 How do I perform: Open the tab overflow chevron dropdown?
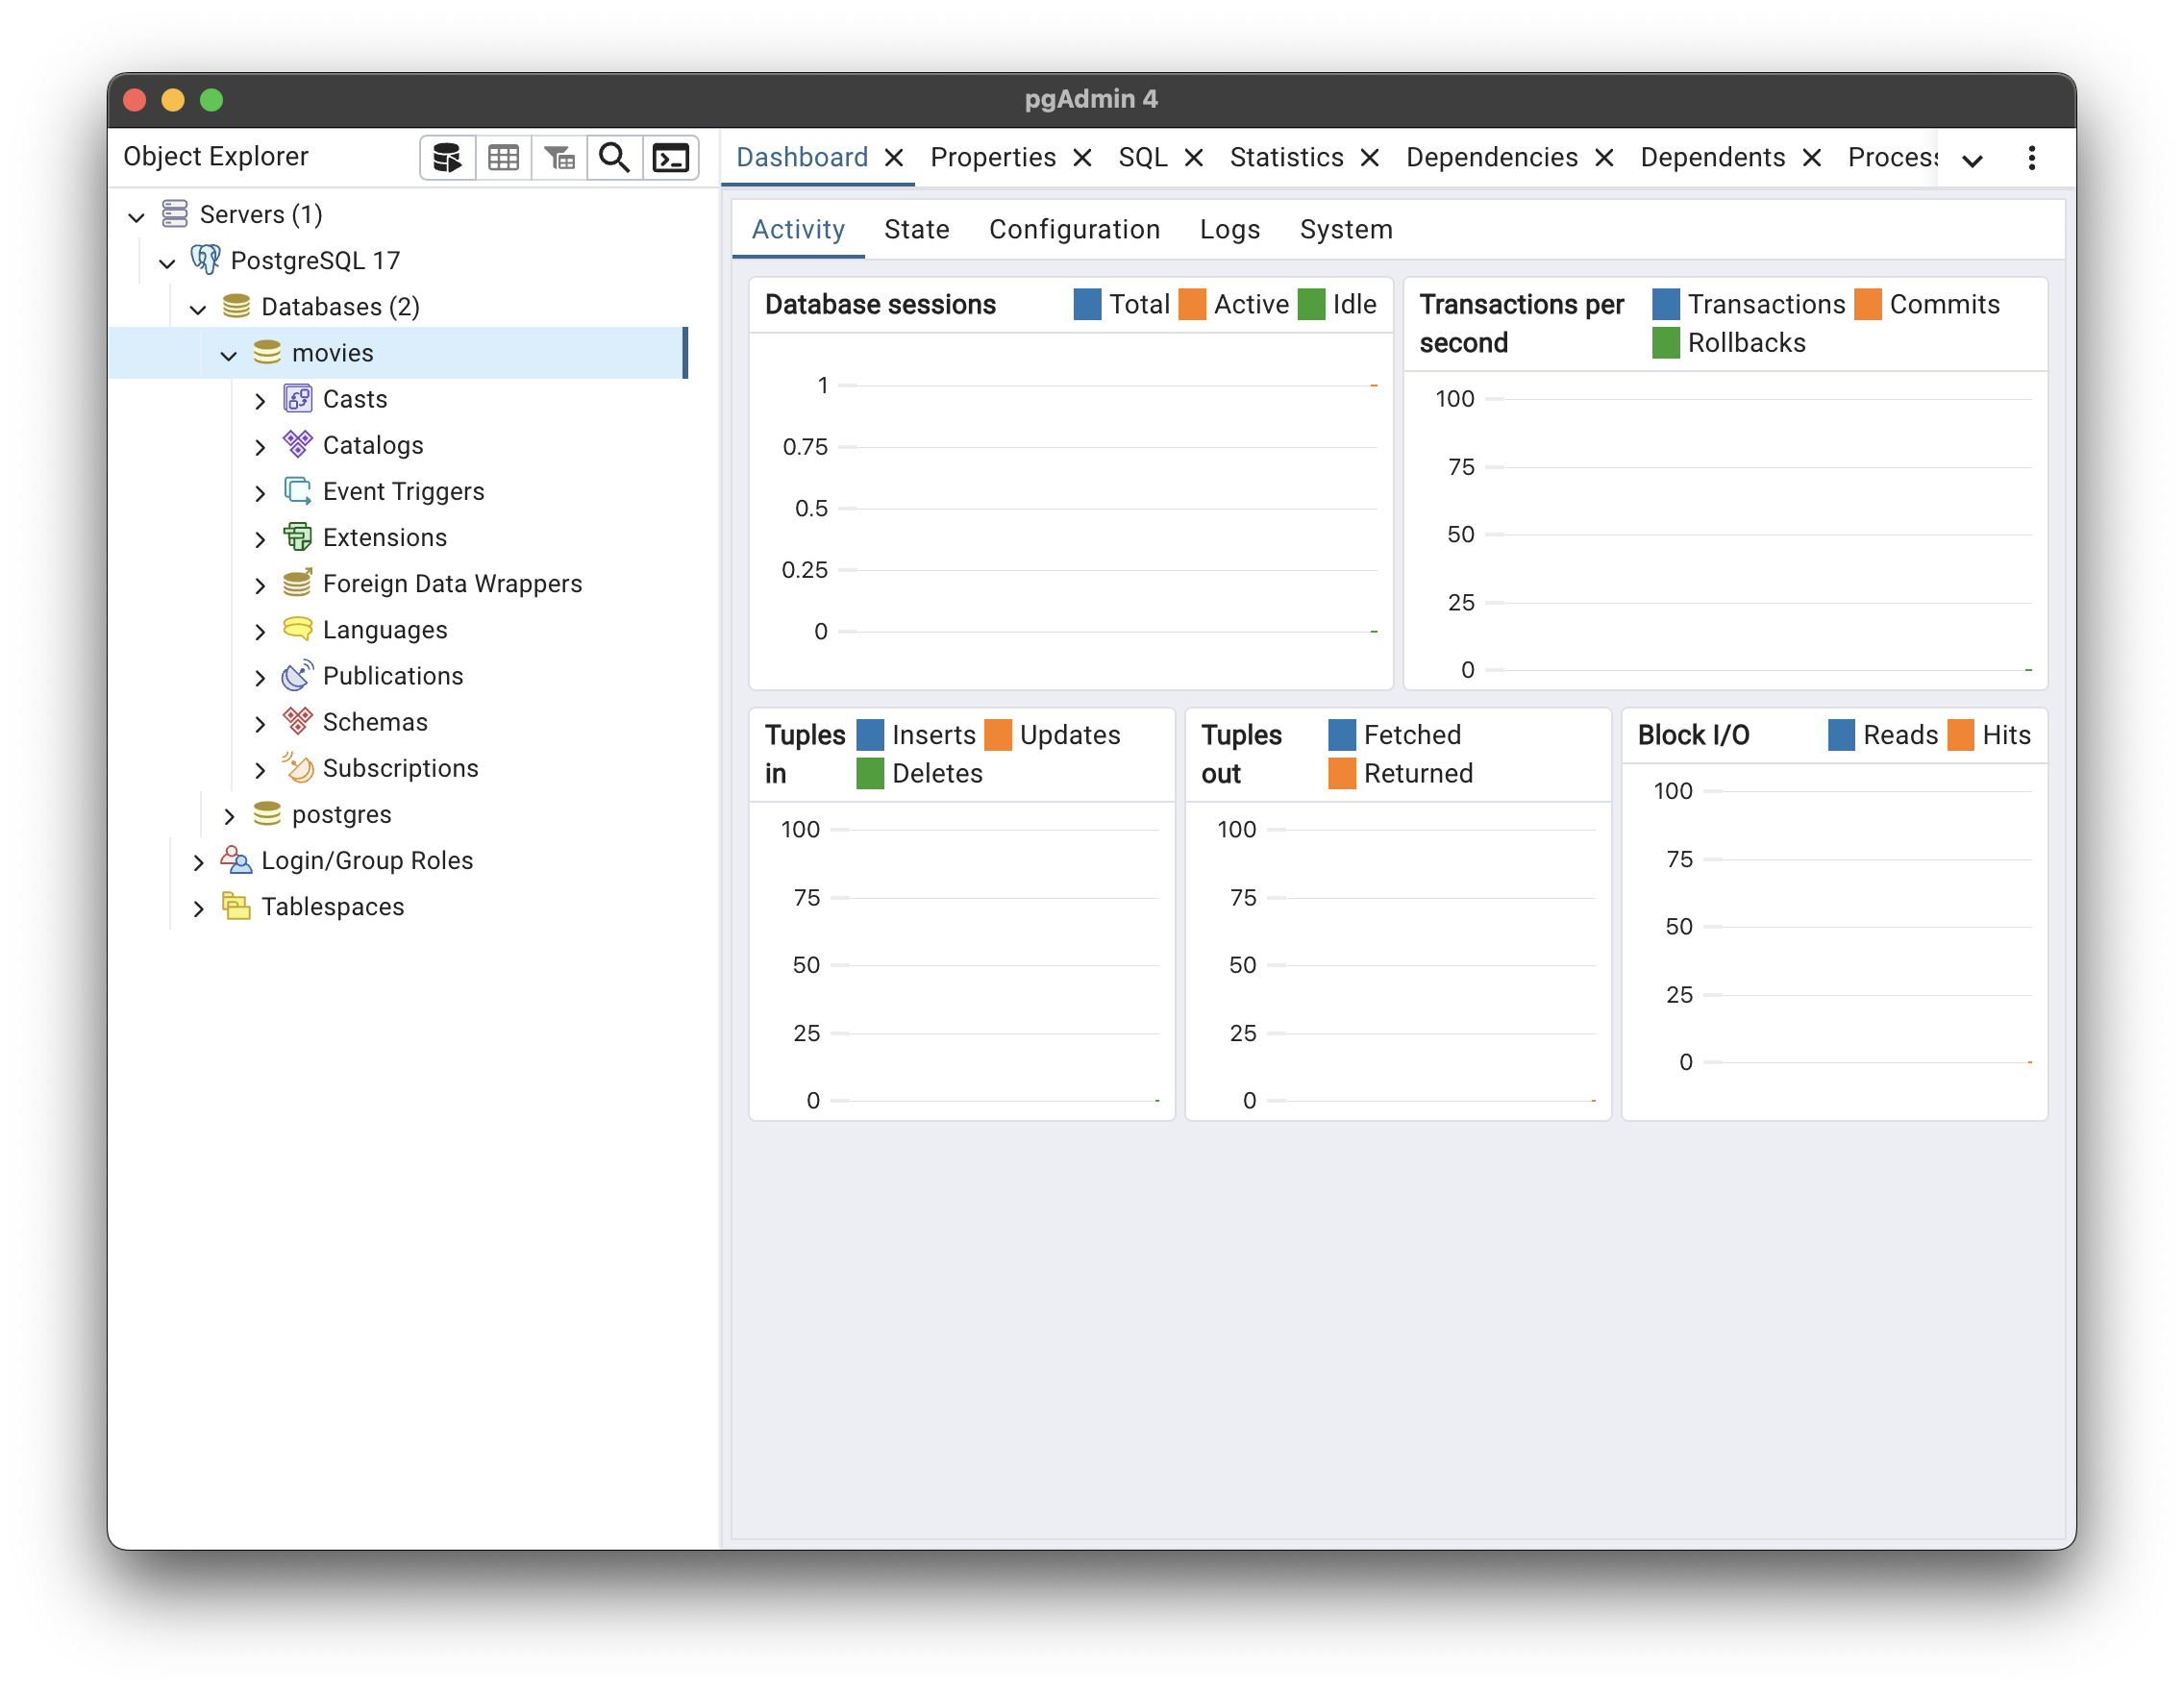click(1972, 160)
